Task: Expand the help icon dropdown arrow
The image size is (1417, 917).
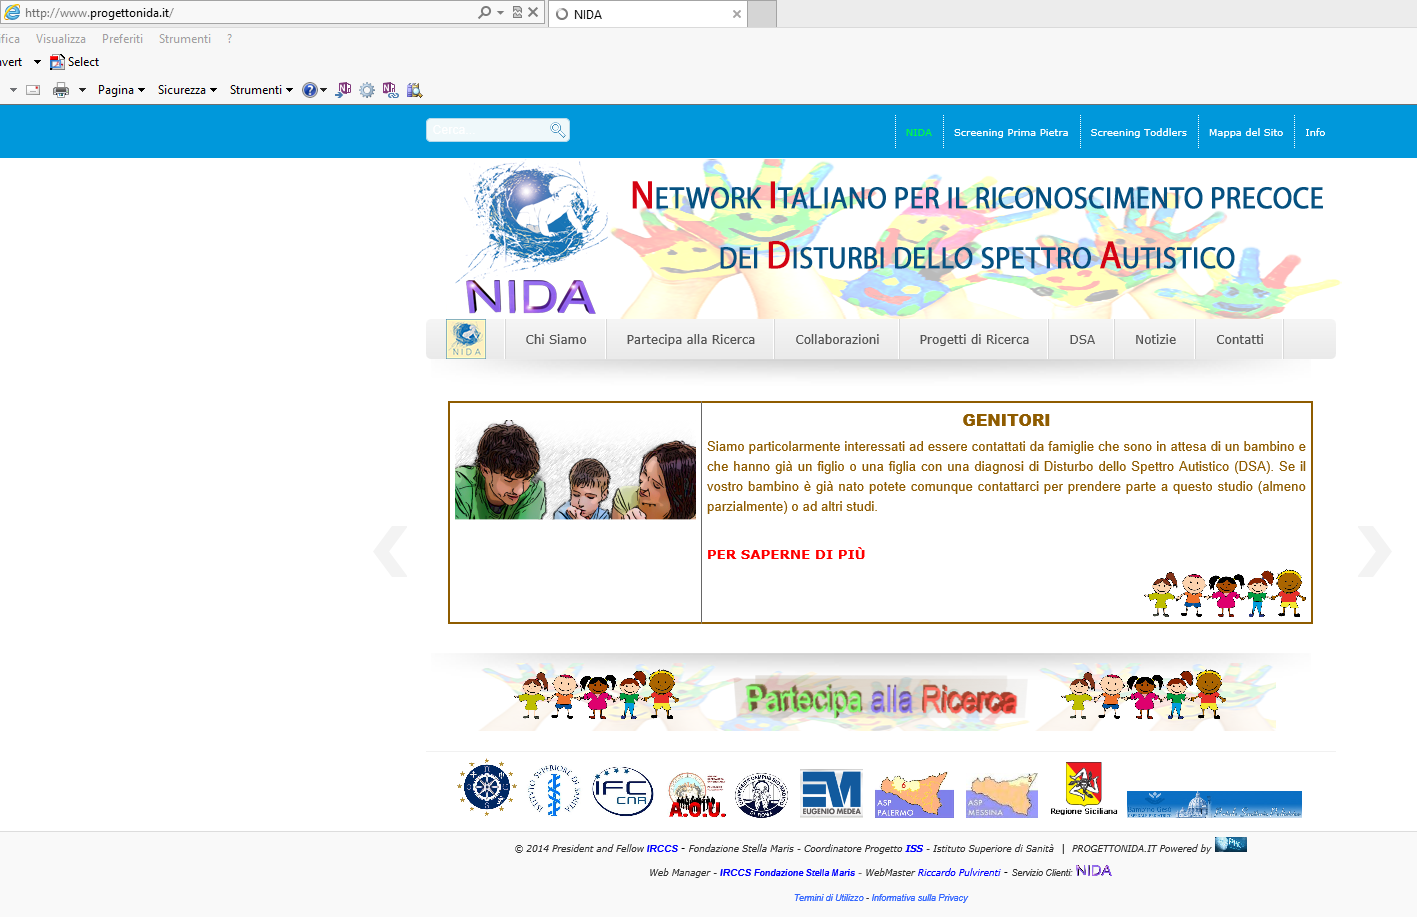Action: (x=323, y=90)
